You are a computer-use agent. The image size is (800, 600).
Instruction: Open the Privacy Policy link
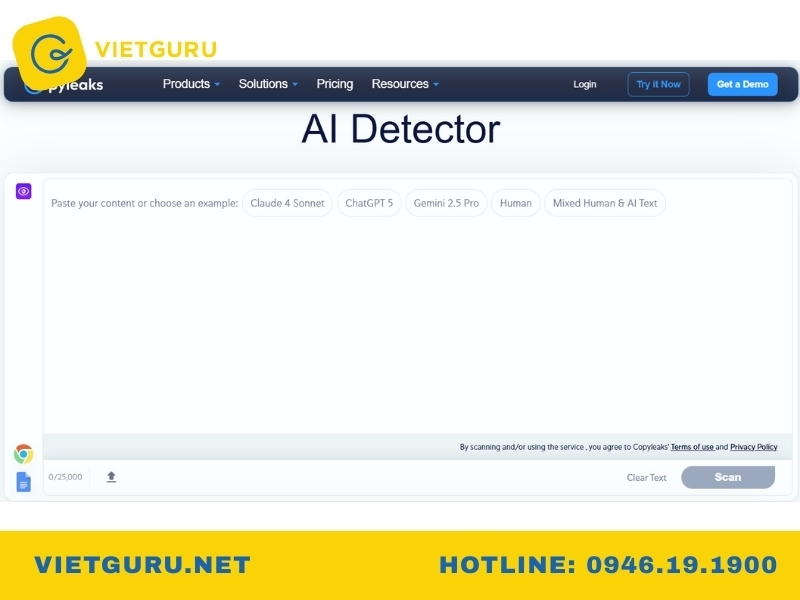pos(754,447)
